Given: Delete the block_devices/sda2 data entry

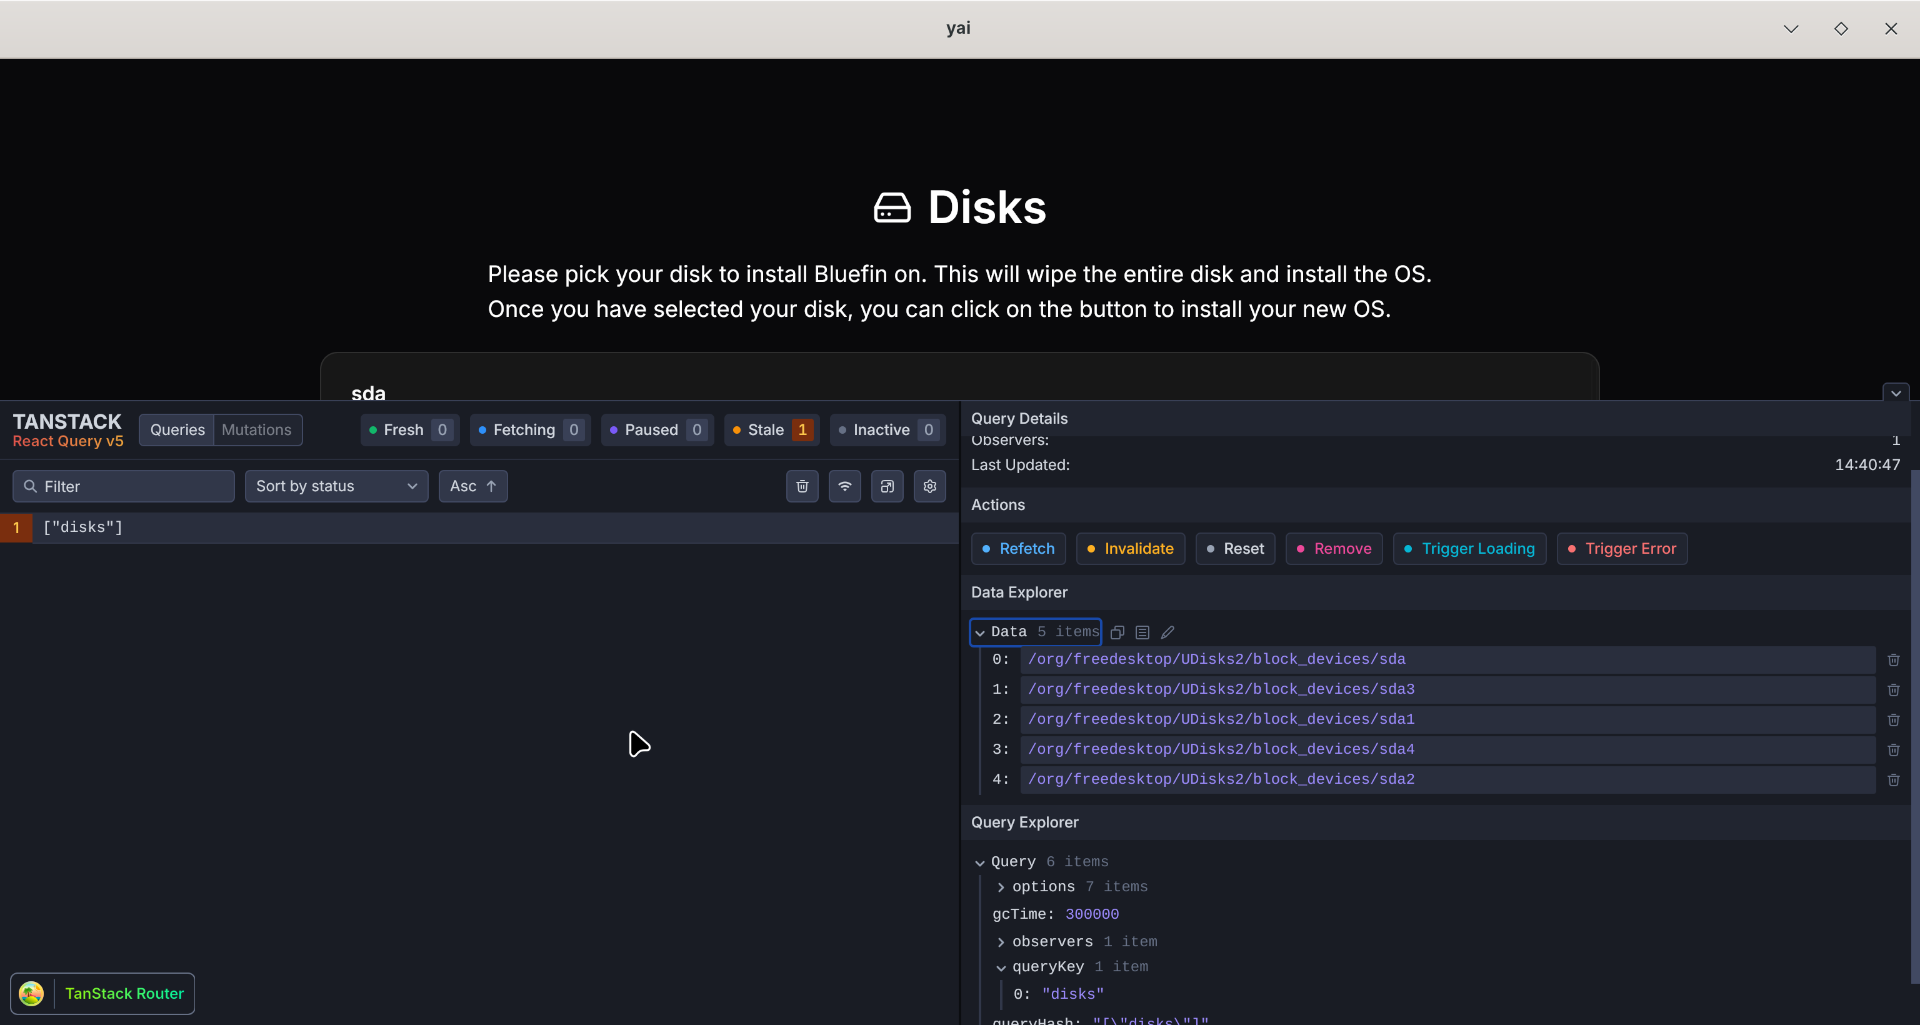Looking at the screenshot, I should click(1893, 780).
